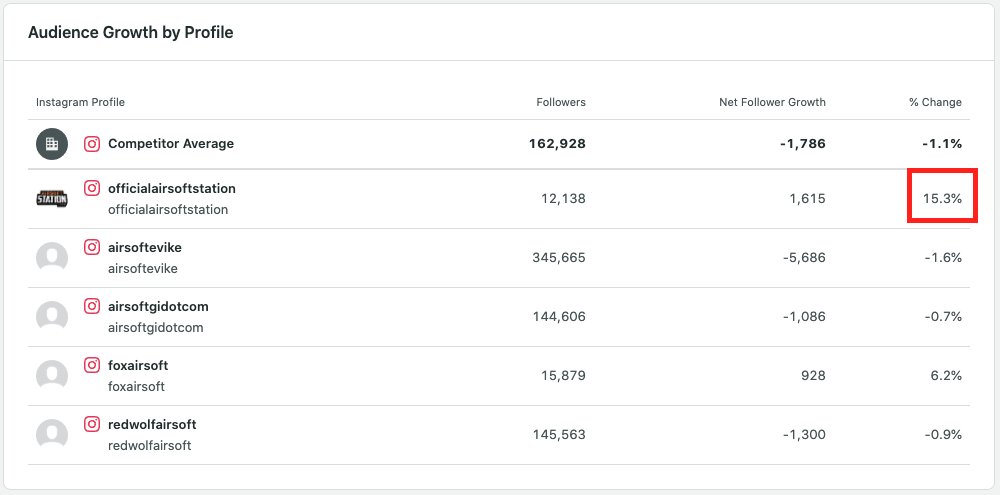Click the officialairsoftstation logo thumbnail

[x=52, y=198]
